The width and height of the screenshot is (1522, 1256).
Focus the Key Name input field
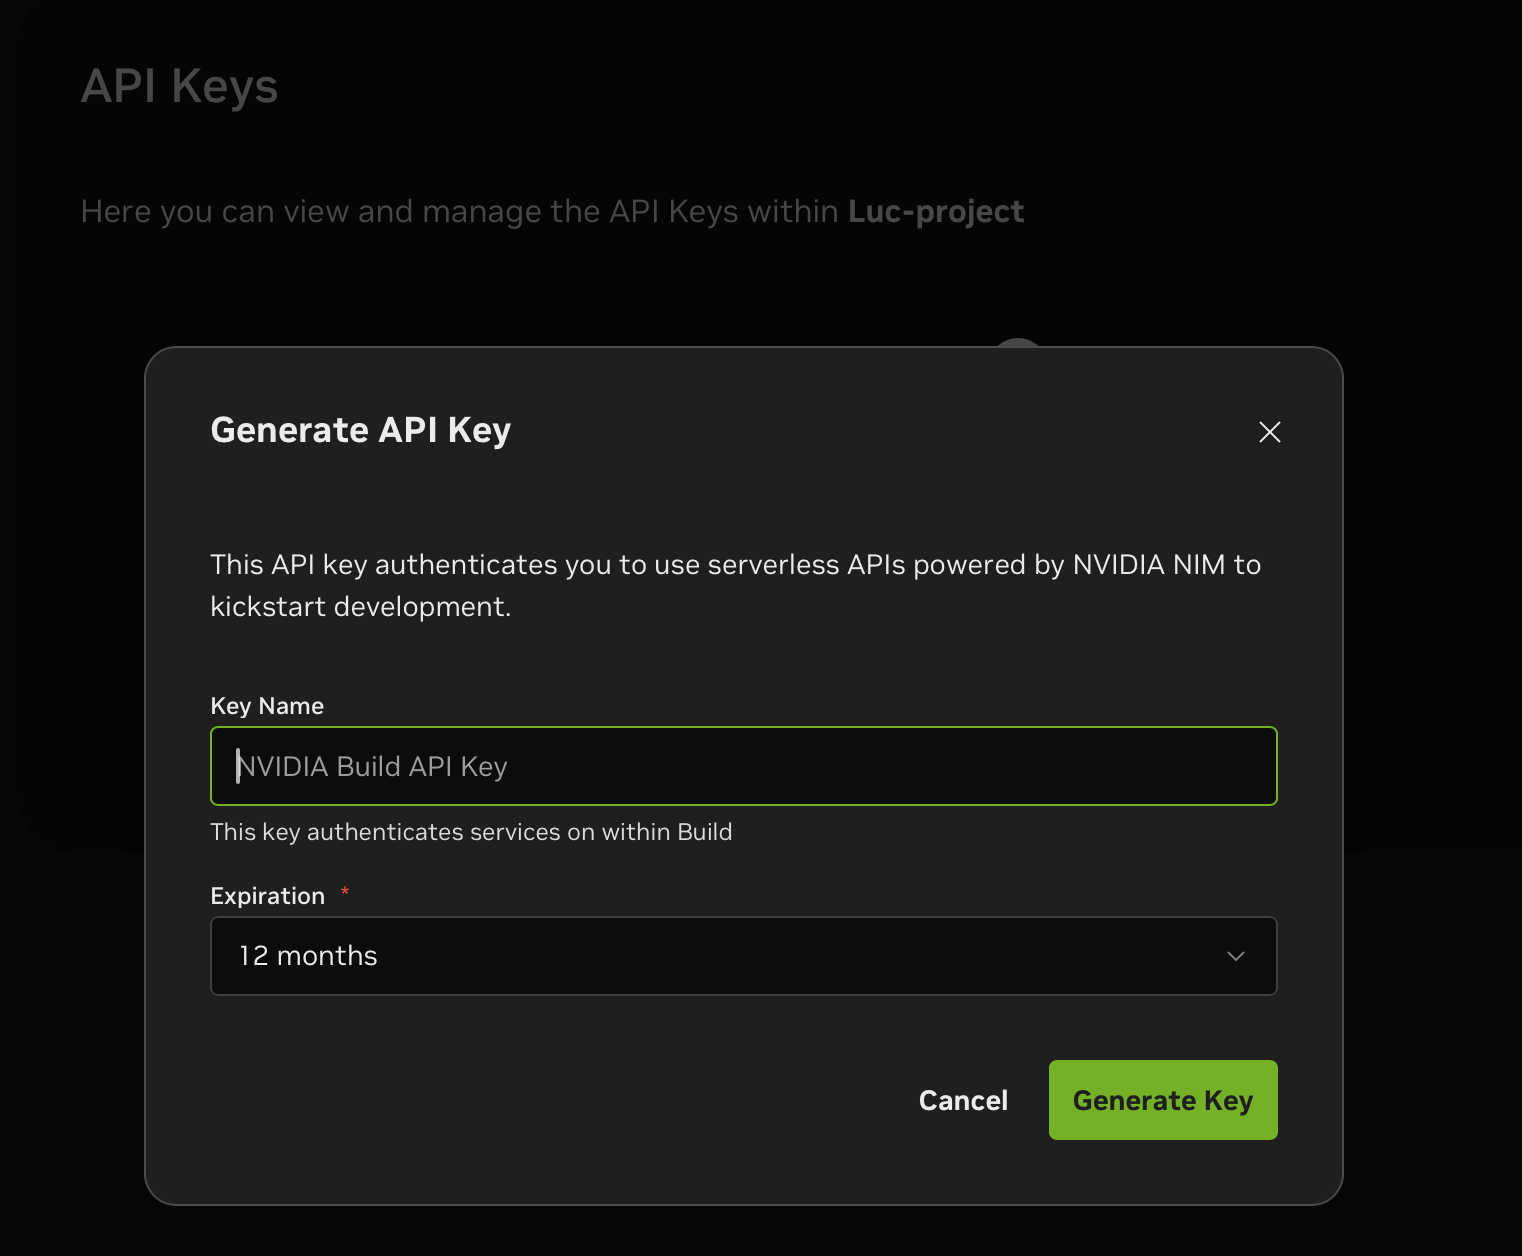(x=743, y=766)
